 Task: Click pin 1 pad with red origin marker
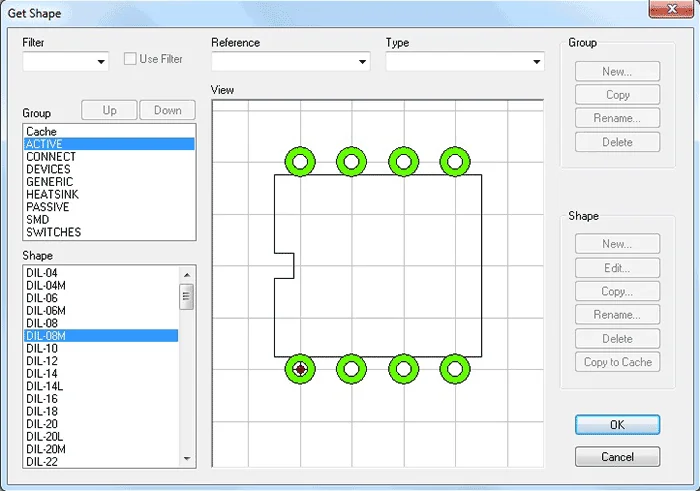pyautogui.click(x=300, y=369)
